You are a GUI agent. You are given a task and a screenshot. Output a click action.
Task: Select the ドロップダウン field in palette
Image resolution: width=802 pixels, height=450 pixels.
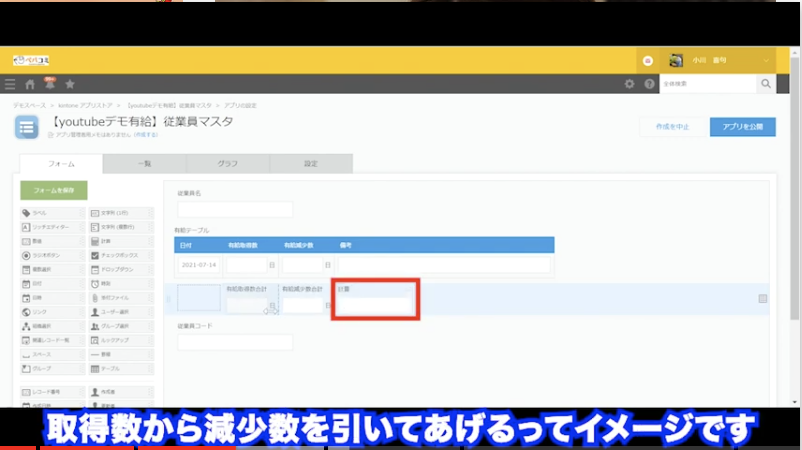121,269
